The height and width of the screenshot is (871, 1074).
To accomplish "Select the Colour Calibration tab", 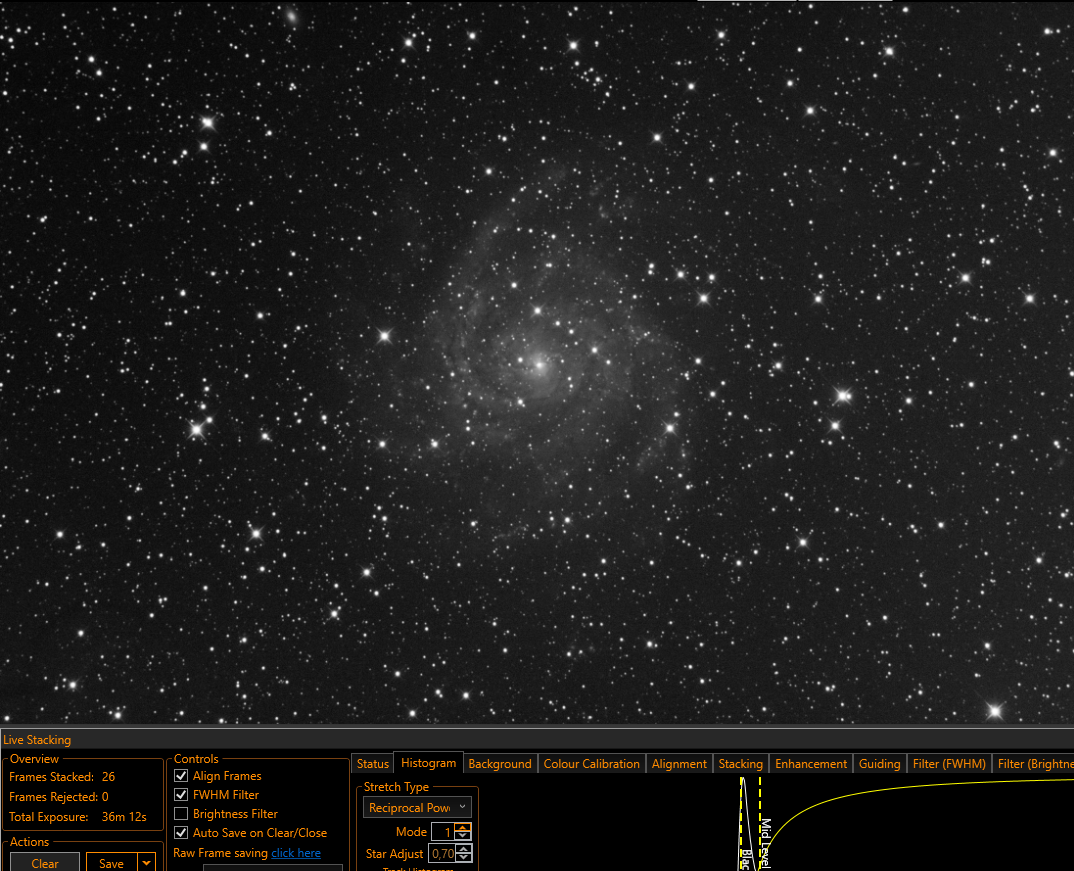I will click(x=592, y=763).
